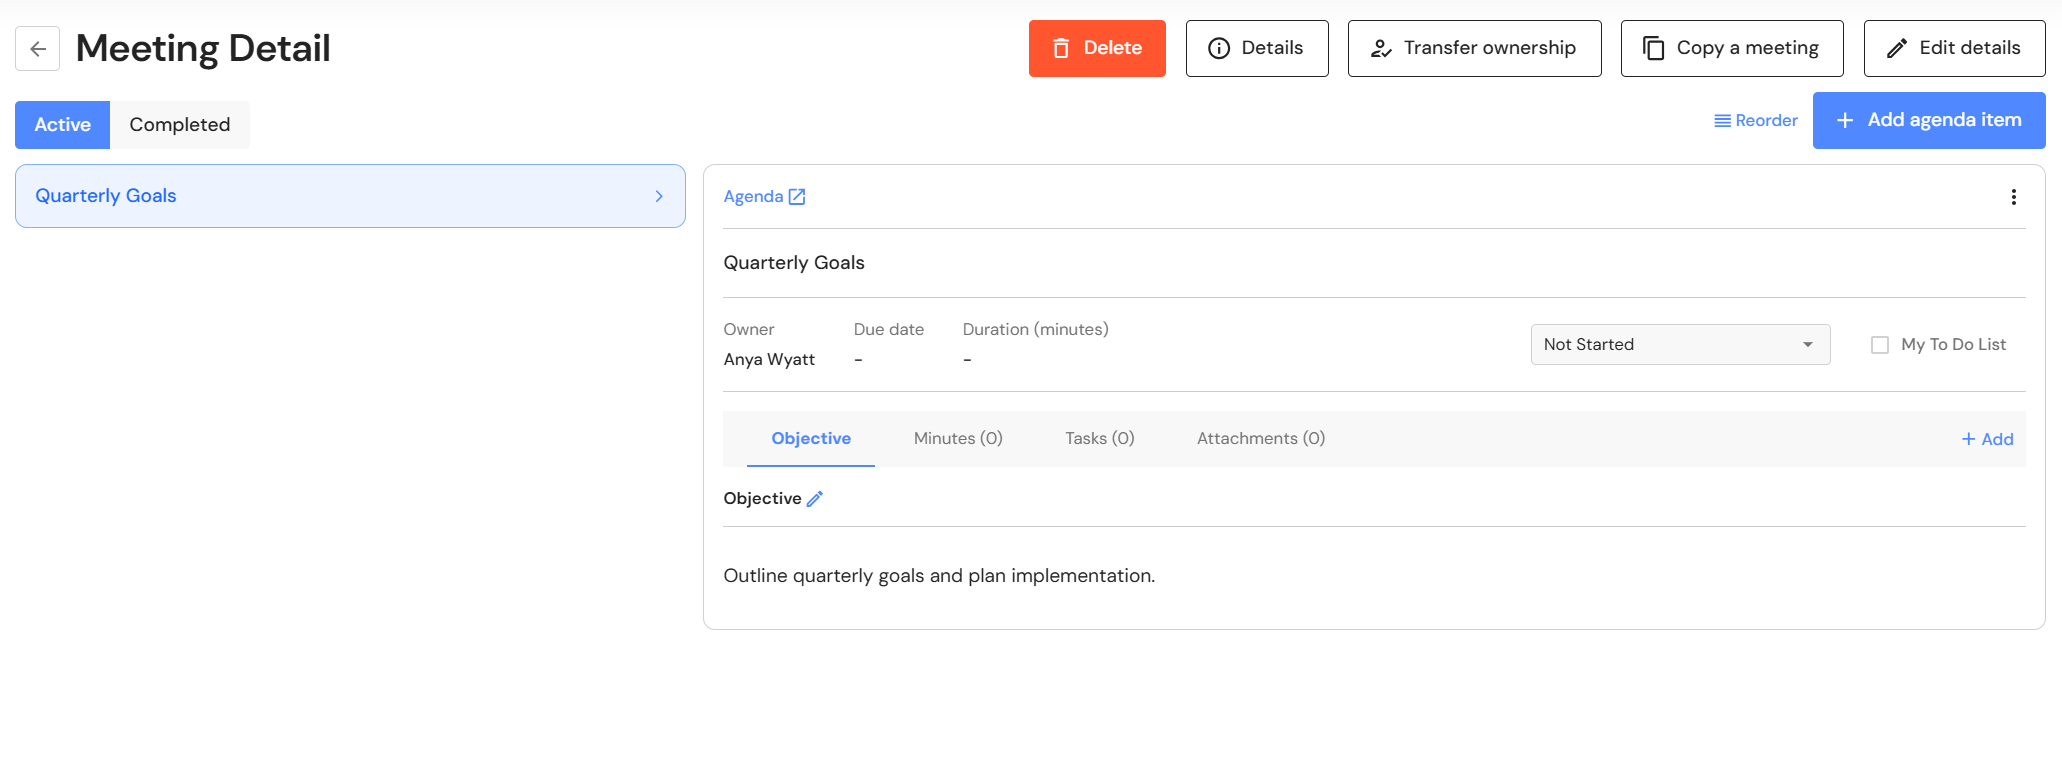Open the Not Started status dropdown
This screenshot has width=2062, height=771.
click(x=1680, y=344)
